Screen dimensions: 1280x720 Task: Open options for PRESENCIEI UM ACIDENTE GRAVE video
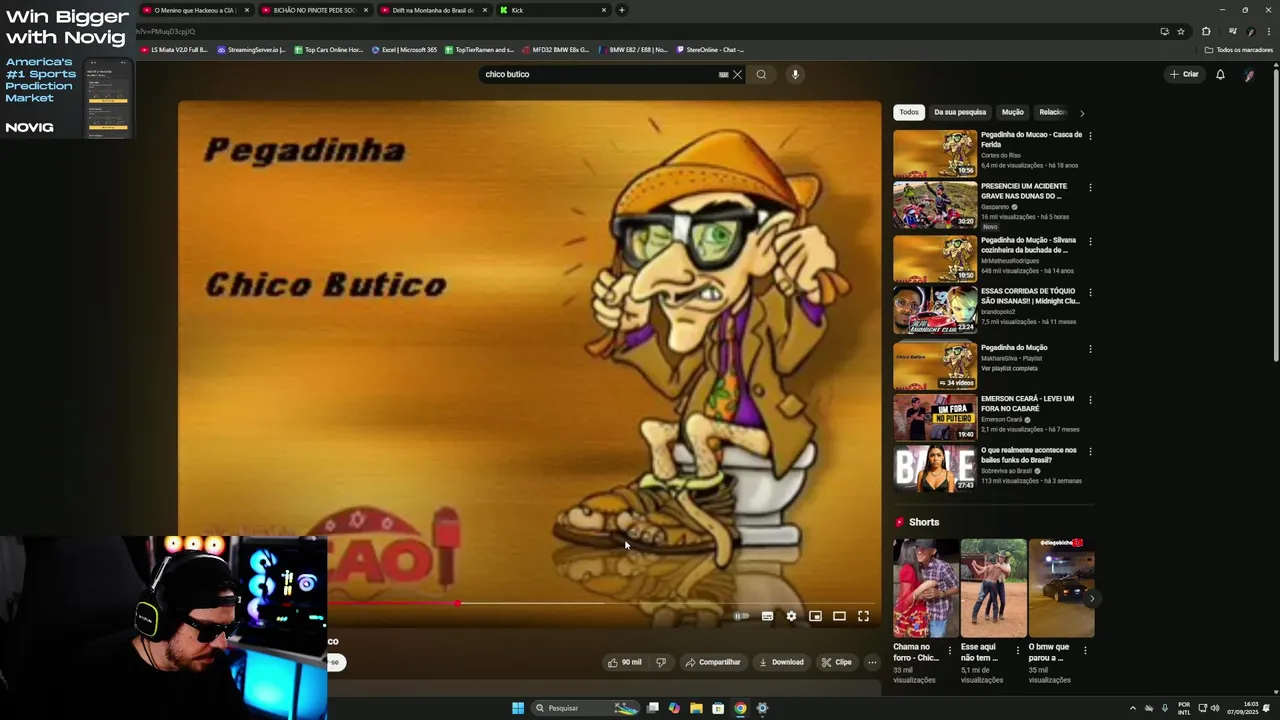[1090, 187]
